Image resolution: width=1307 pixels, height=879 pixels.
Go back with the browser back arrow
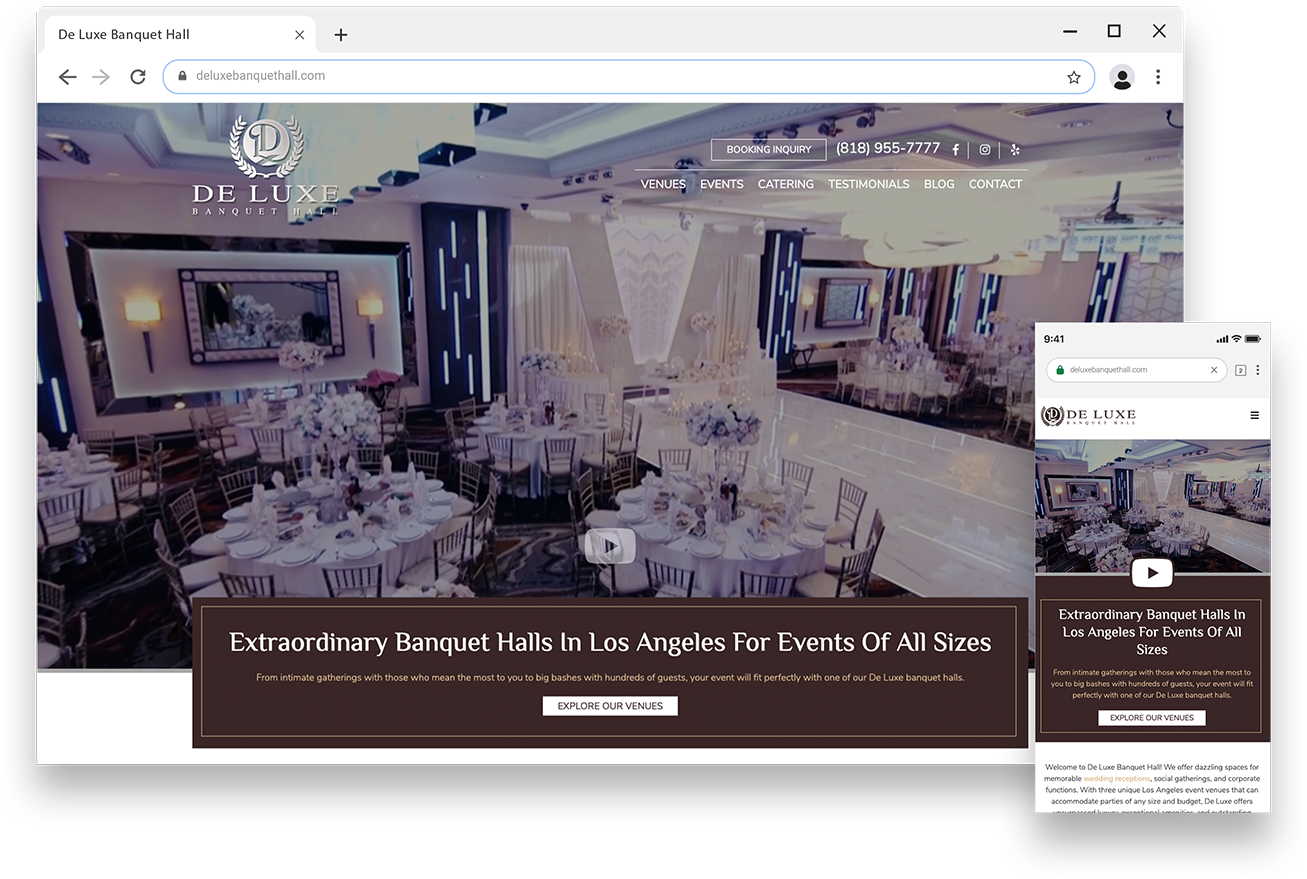click(x=67, y=77)
